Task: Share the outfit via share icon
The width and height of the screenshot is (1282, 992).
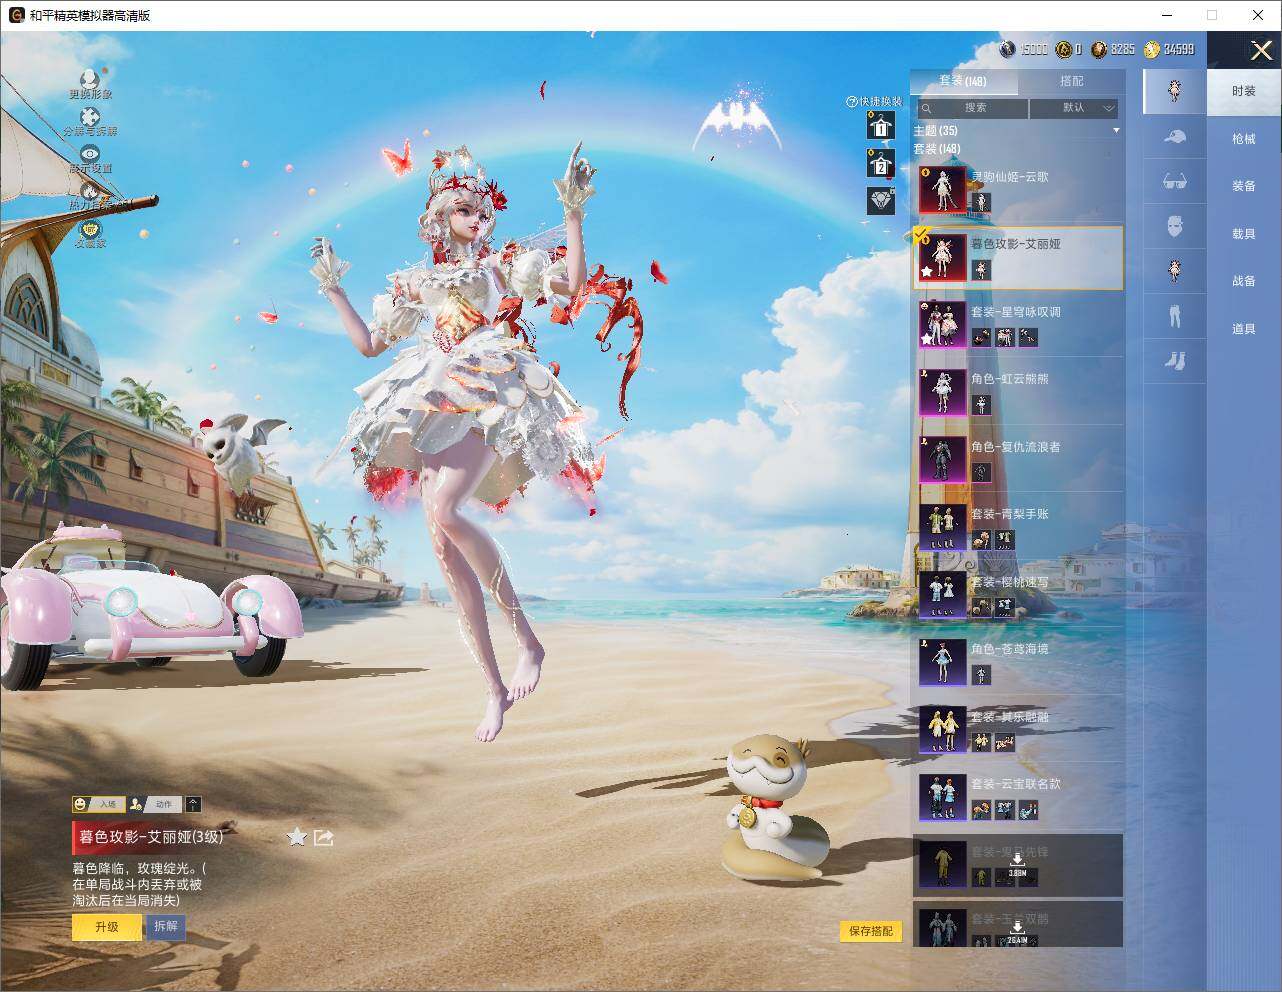Action: tap(324, 837)
